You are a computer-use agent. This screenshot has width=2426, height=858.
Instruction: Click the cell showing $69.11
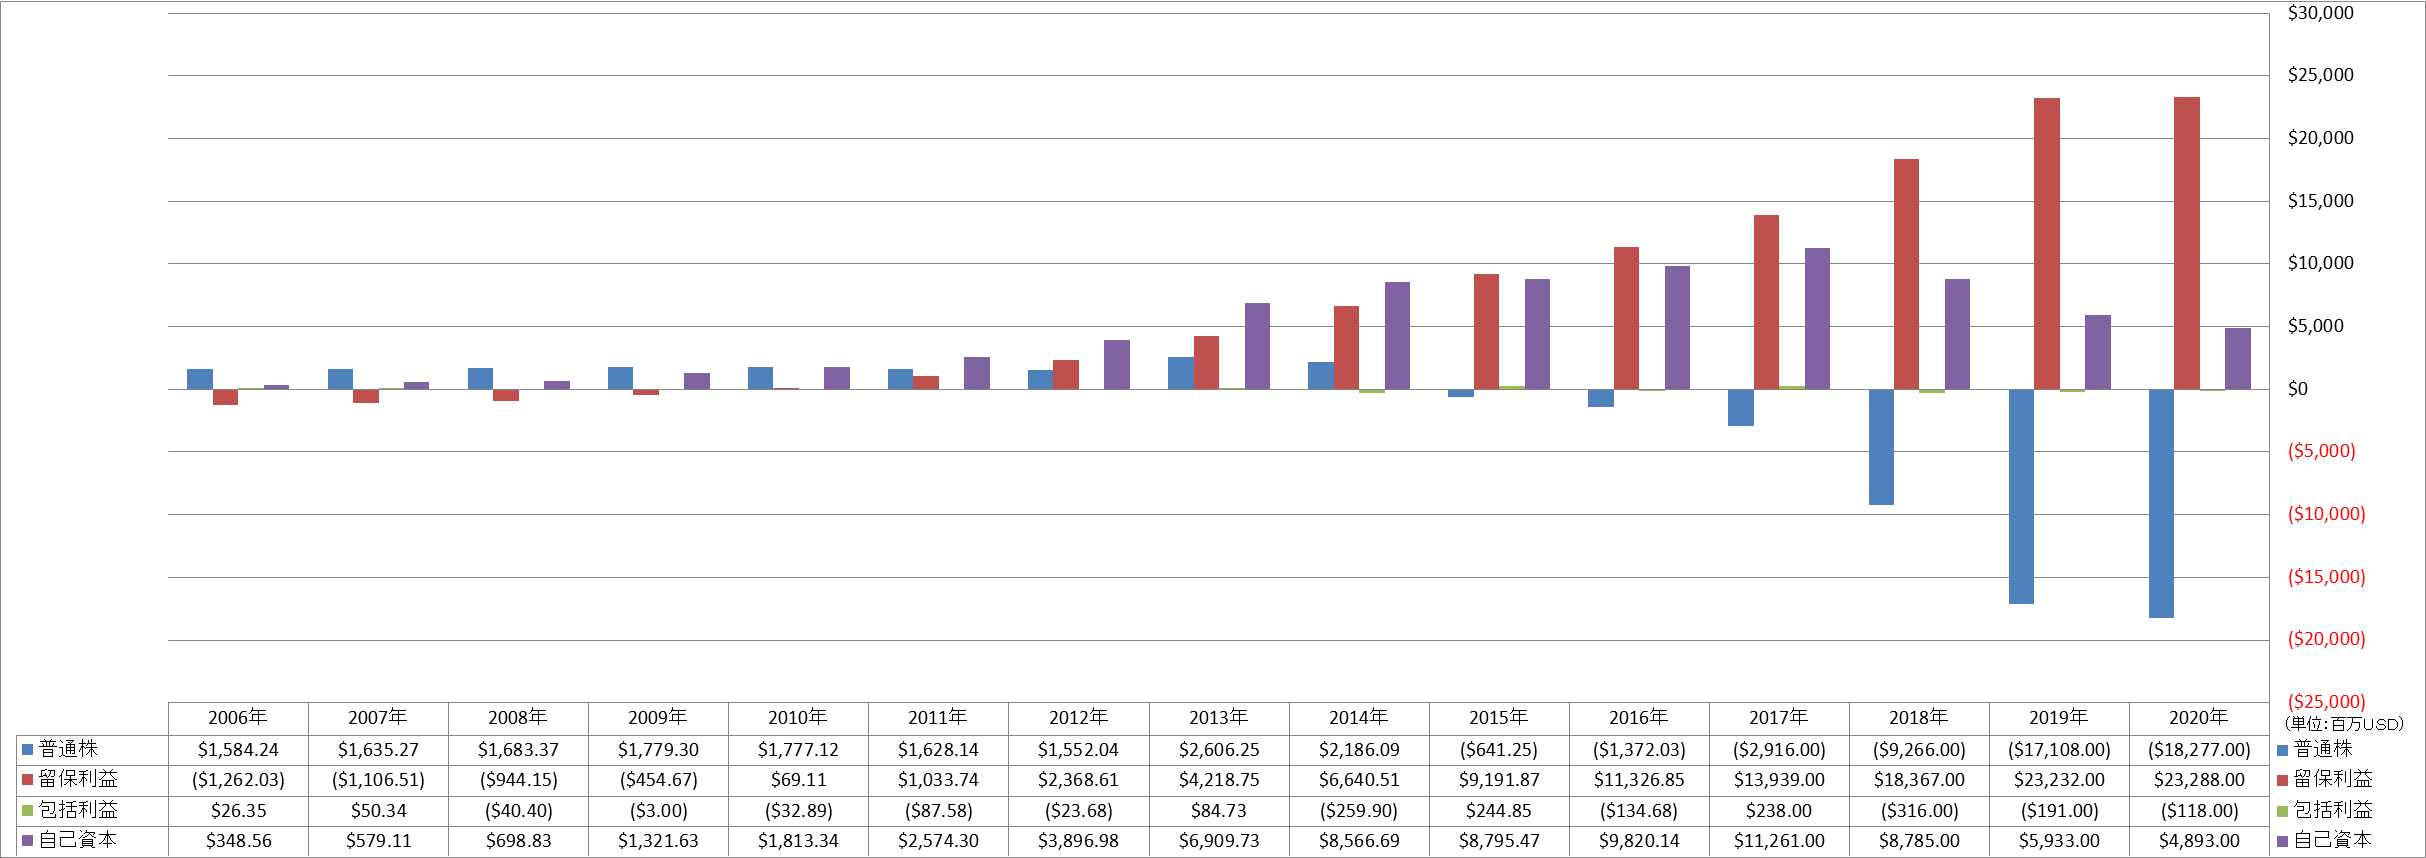click(x=798, y=779)
